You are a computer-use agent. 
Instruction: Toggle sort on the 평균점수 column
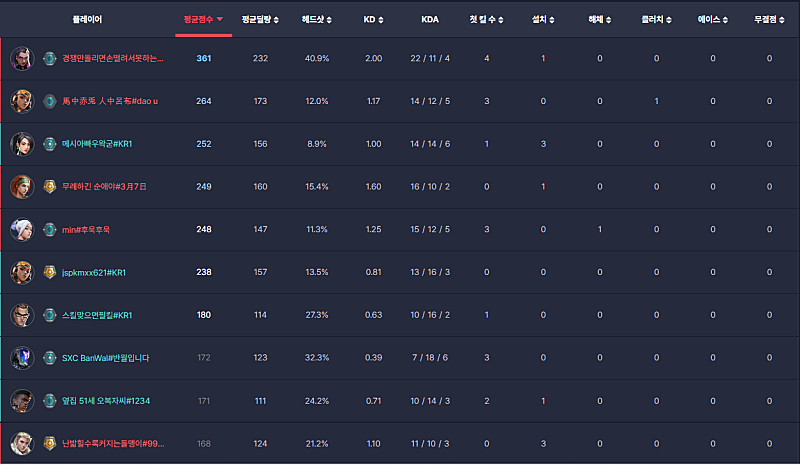(x=204, y=19)
